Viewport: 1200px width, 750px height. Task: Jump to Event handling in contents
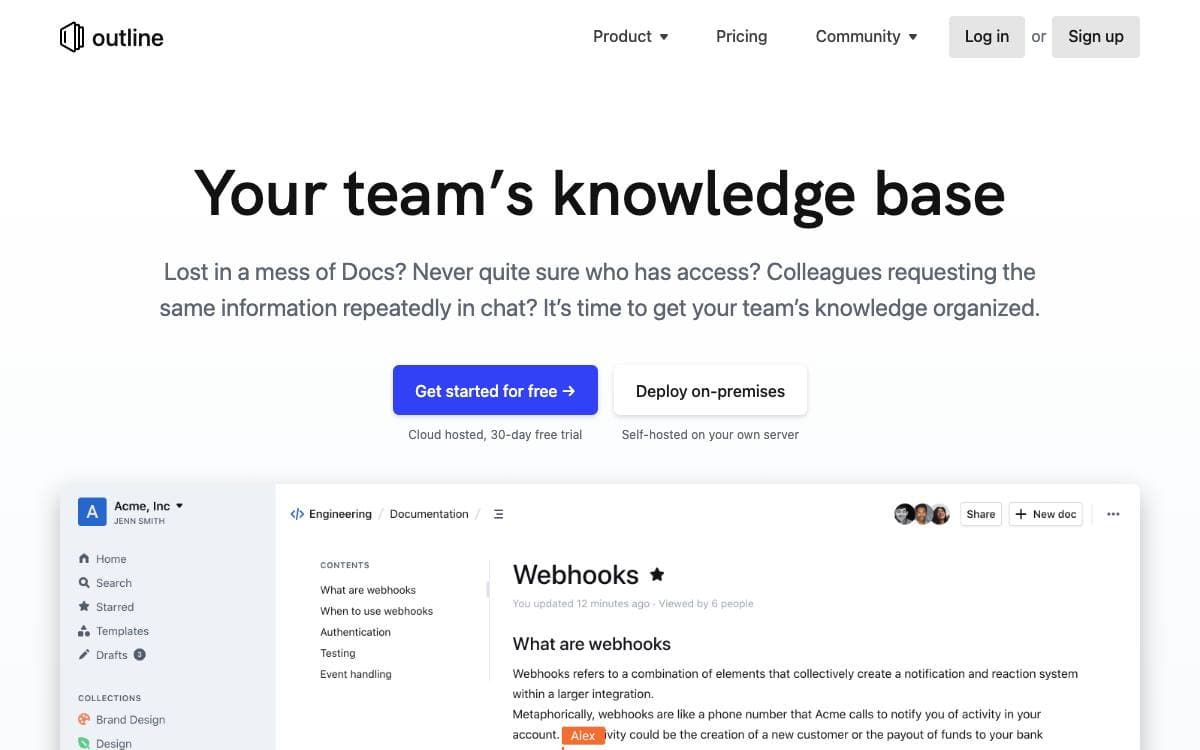click(355, 674)
